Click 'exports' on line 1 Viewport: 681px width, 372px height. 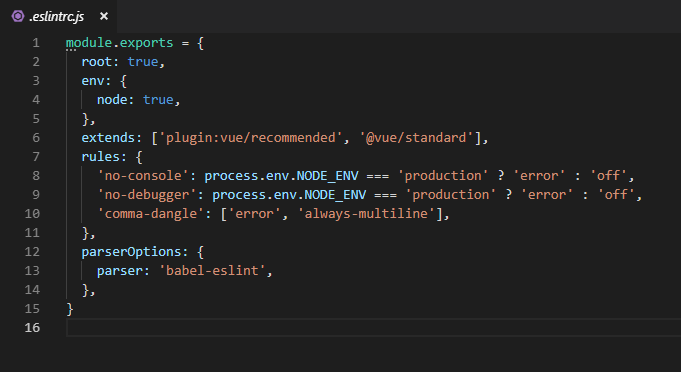coord(146,43)
